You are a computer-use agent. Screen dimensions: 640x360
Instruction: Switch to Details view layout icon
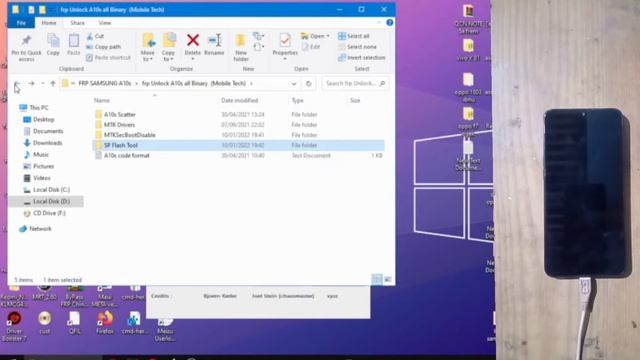[x=377, y=279]
